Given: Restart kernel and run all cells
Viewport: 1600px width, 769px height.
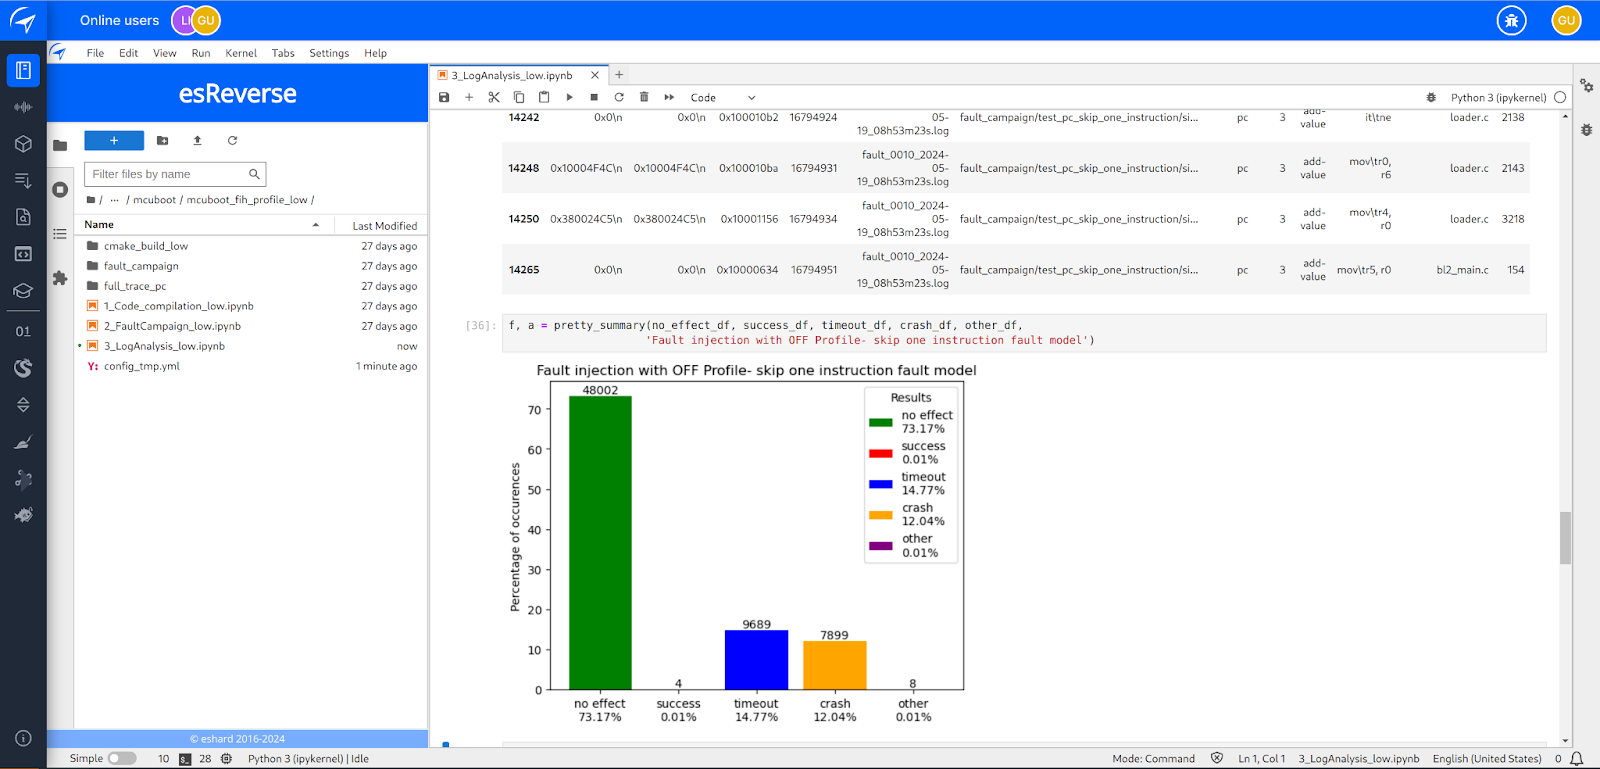Looking at the screenshot, I should (669, 97).
